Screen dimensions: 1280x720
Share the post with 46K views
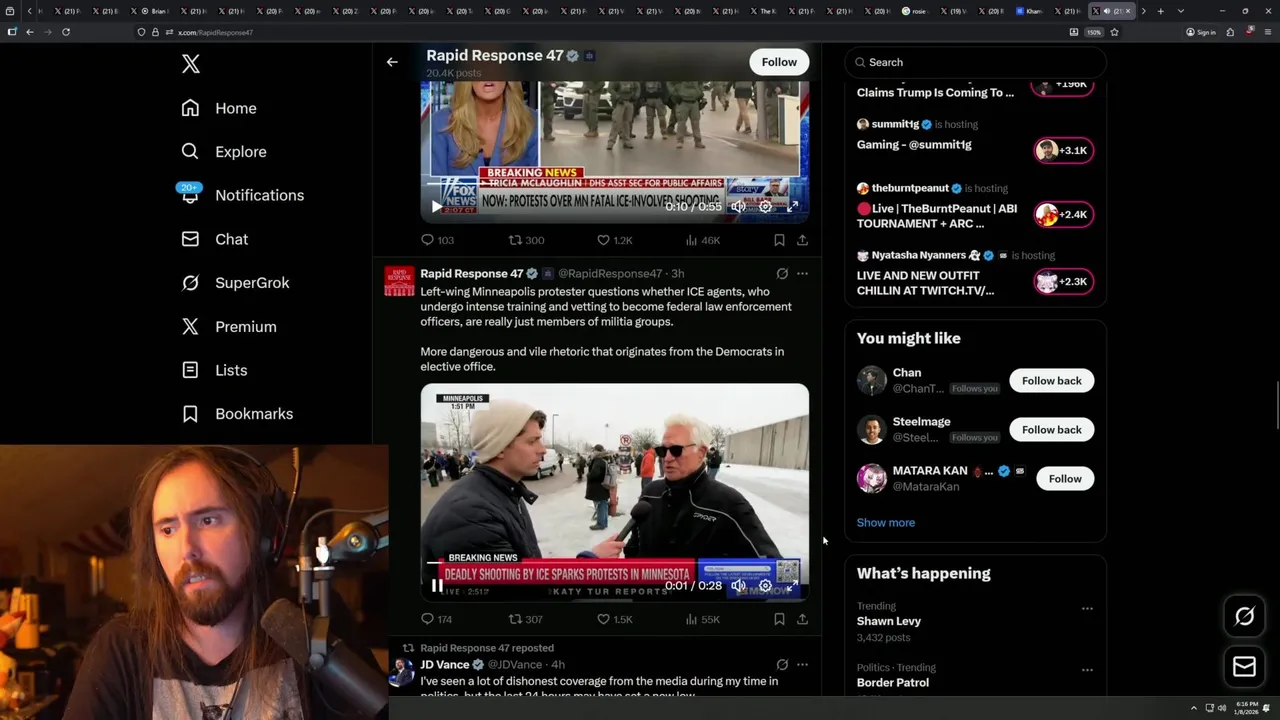tap(802, 240)
